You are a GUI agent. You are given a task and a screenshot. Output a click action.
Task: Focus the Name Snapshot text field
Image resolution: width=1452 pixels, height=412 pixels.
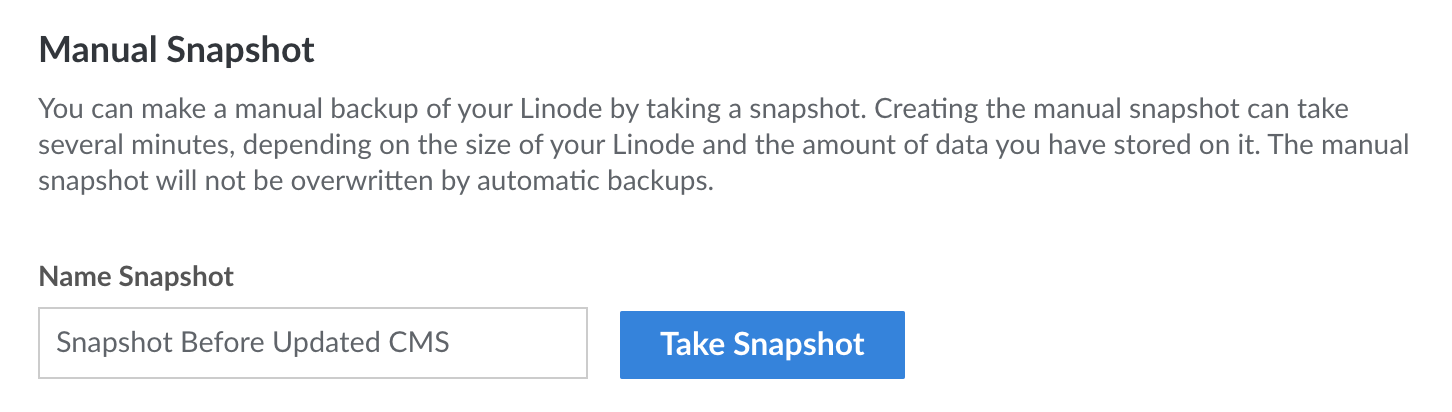[x=312, y=343]
